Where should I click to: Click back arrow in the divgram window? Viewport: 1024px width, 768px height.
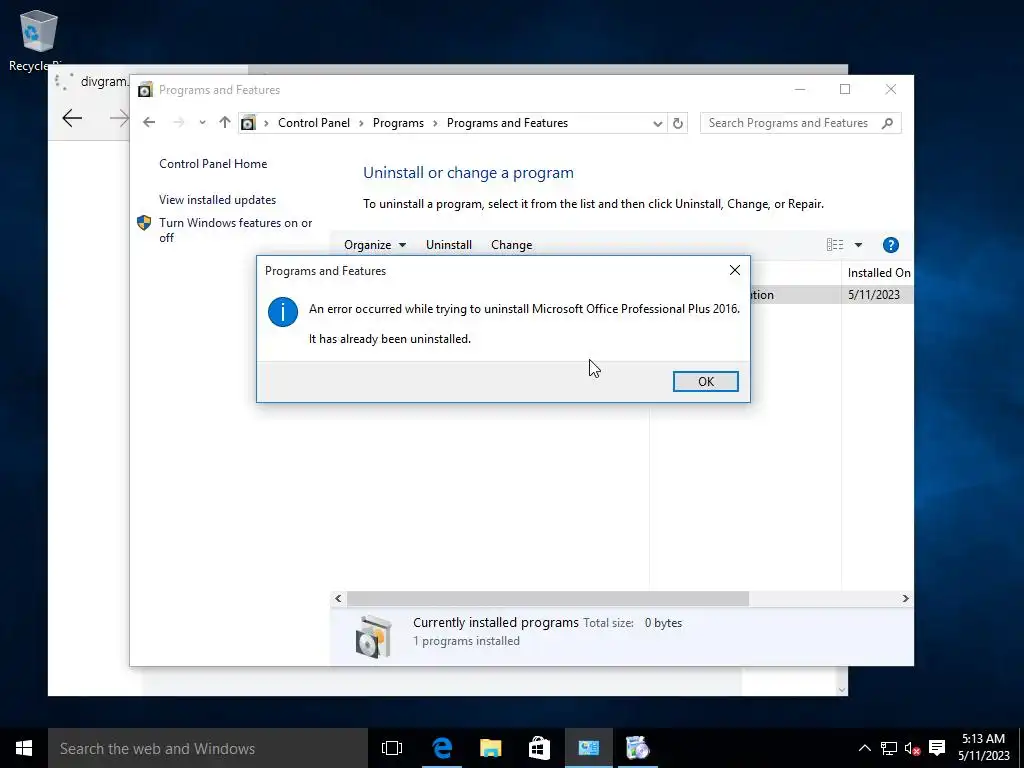coord(72,118)
